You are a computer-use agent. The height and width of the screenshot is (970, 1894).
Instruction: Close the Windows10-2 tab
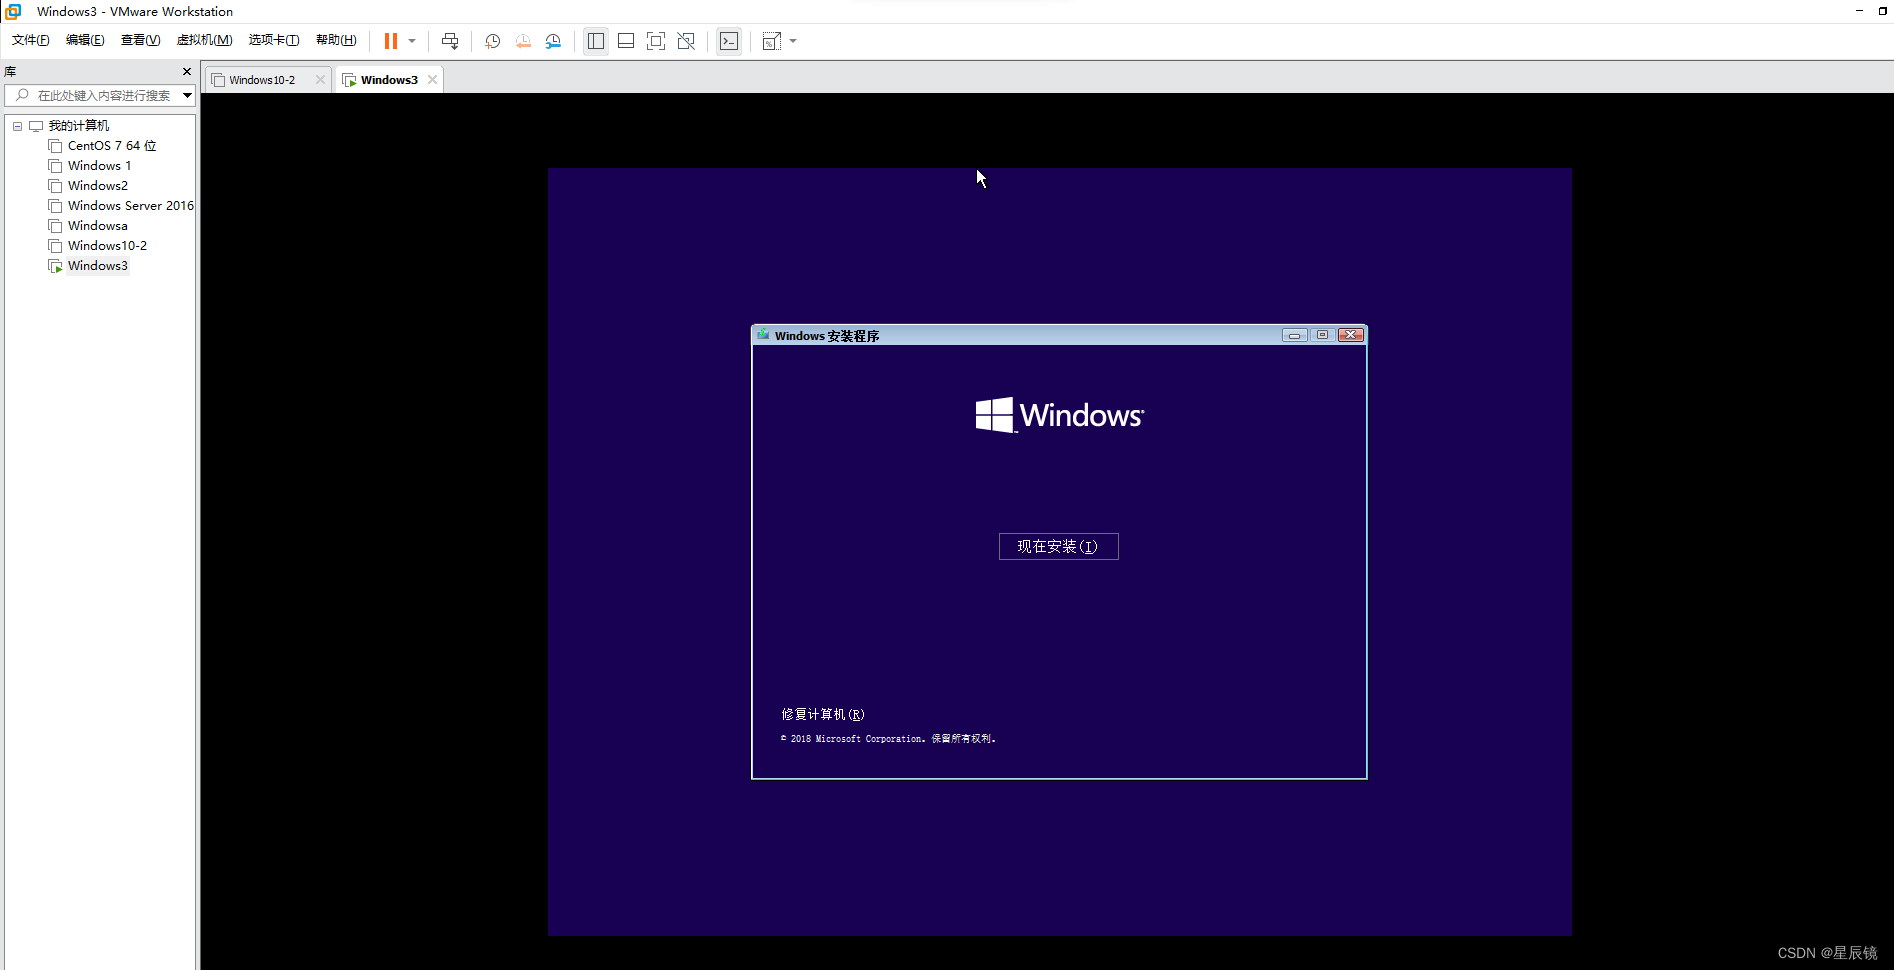(320, 80)
